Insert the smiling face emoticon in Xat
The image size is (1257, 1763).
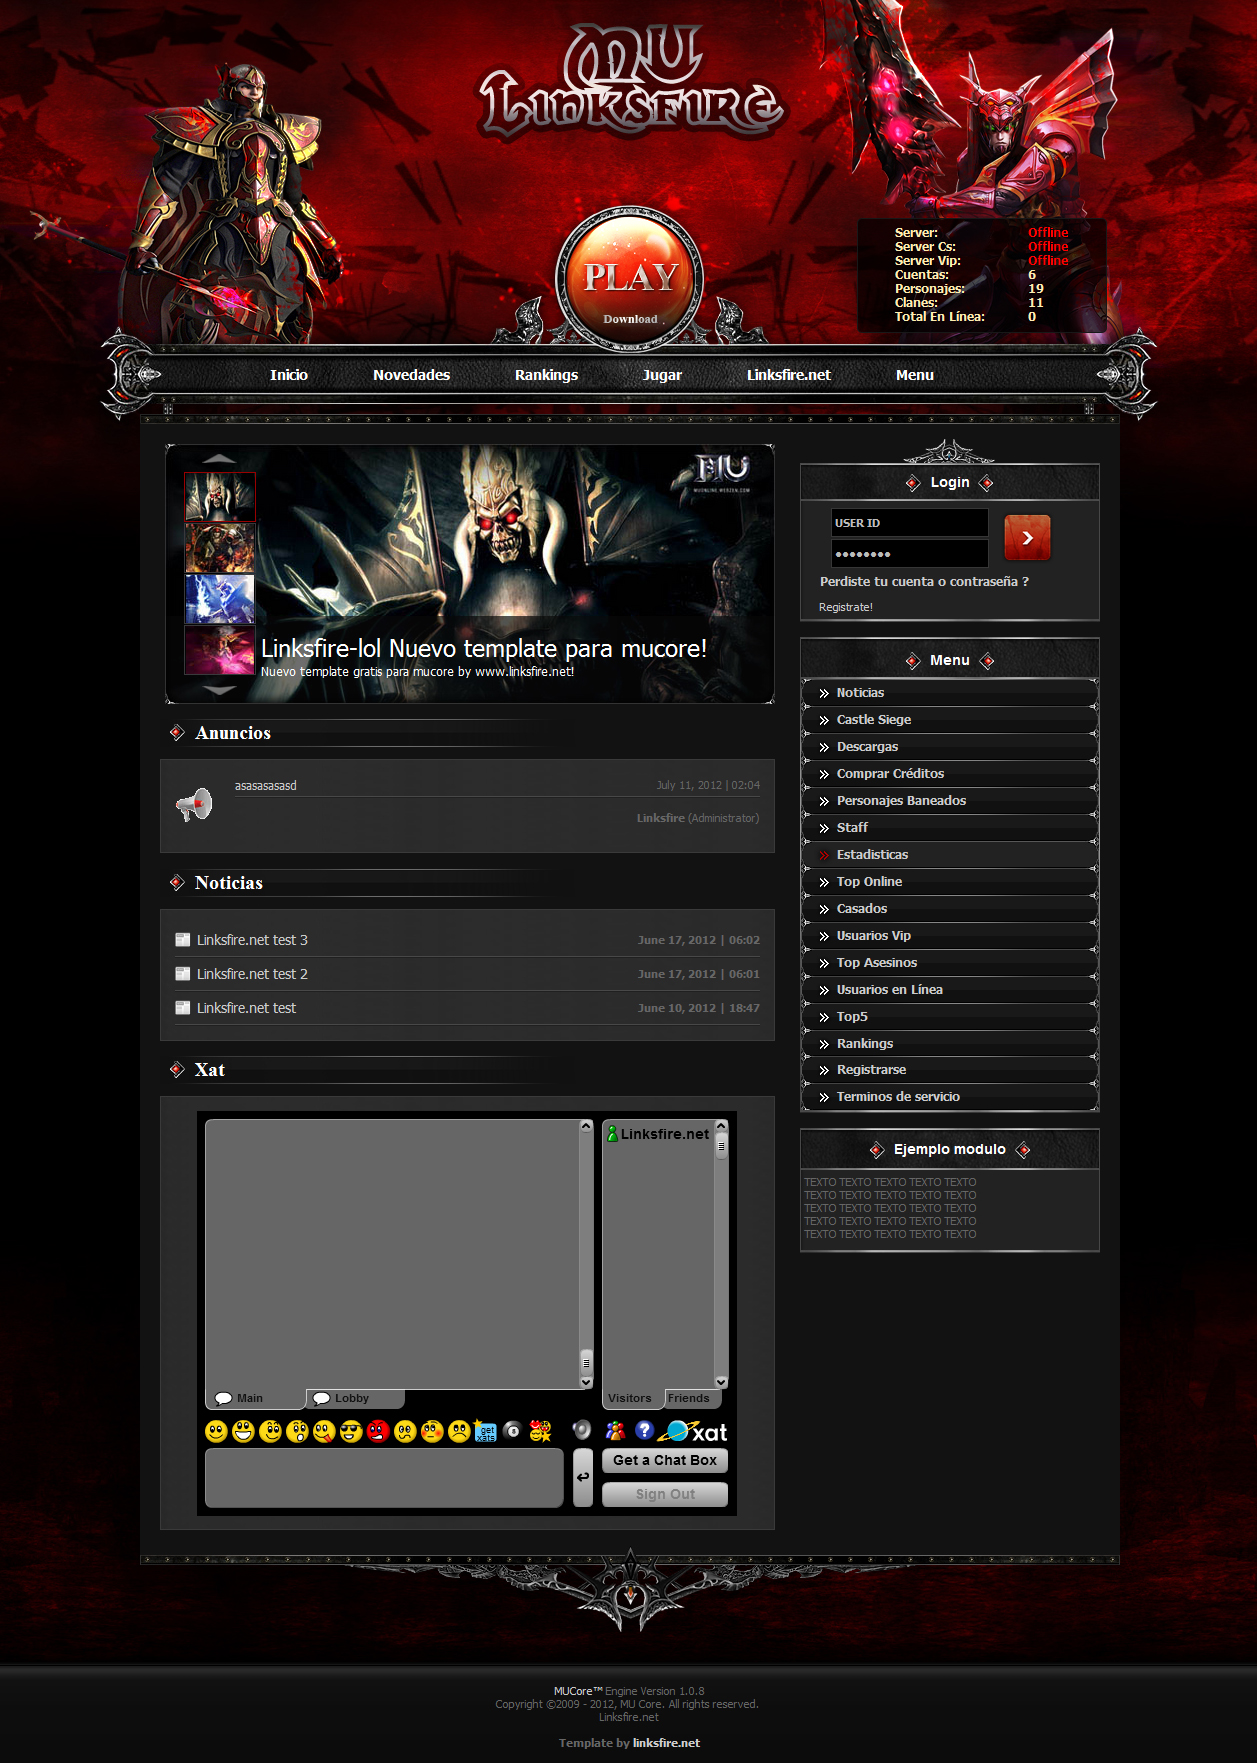tap(216, 1431)
